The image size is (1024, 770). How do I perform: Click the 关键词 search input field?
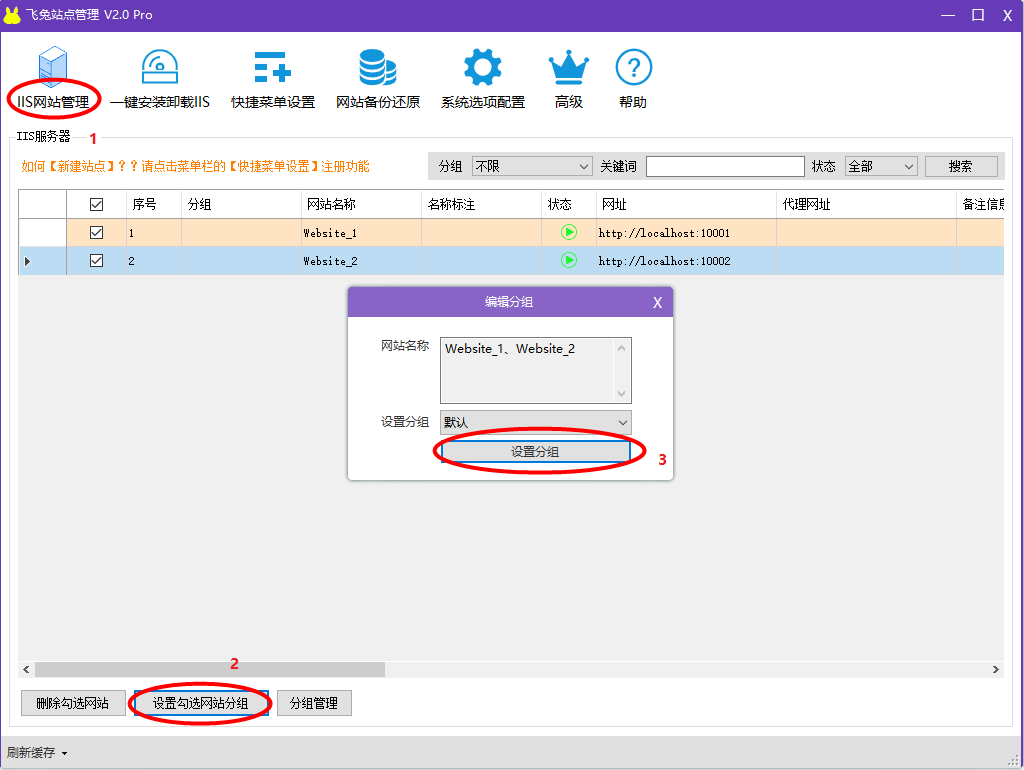tap(725, 166)
